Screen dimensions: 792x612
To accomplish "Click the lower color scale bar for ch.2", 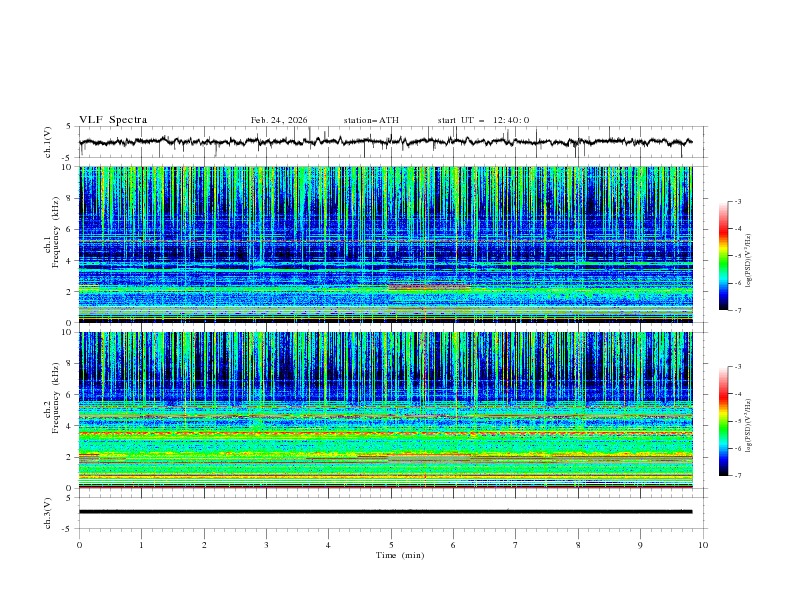I will point(723,421).
